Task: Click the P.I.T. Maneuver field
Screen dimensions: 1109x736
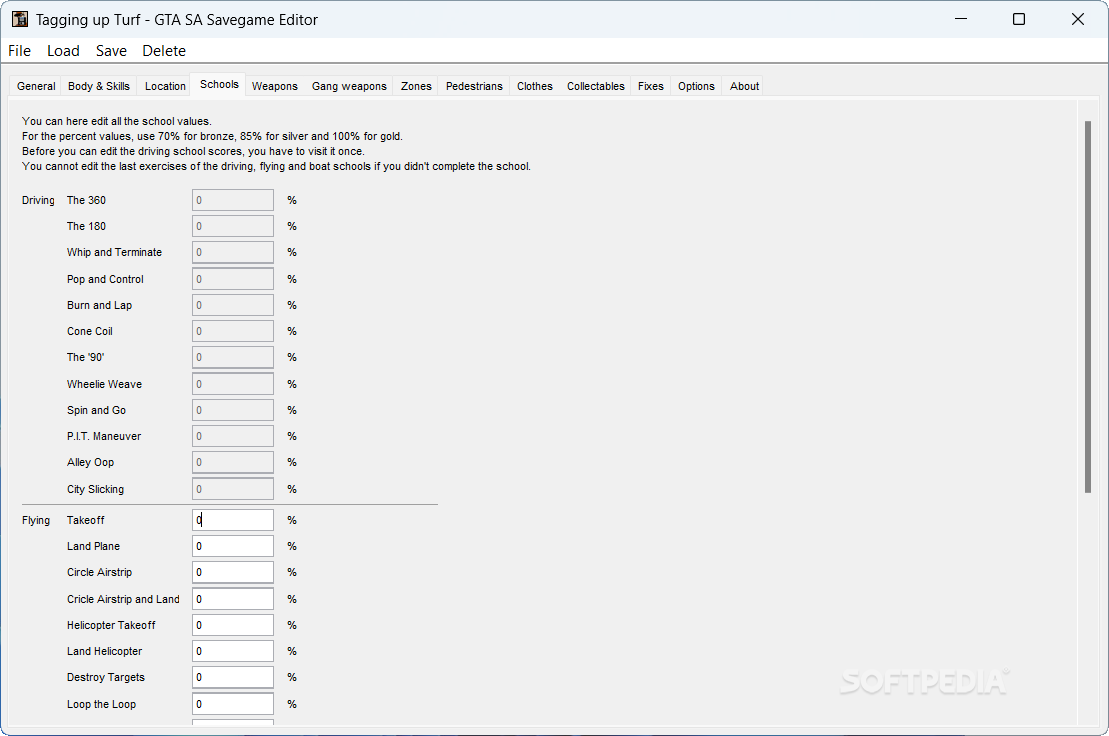Action: [x=233, y=436]
